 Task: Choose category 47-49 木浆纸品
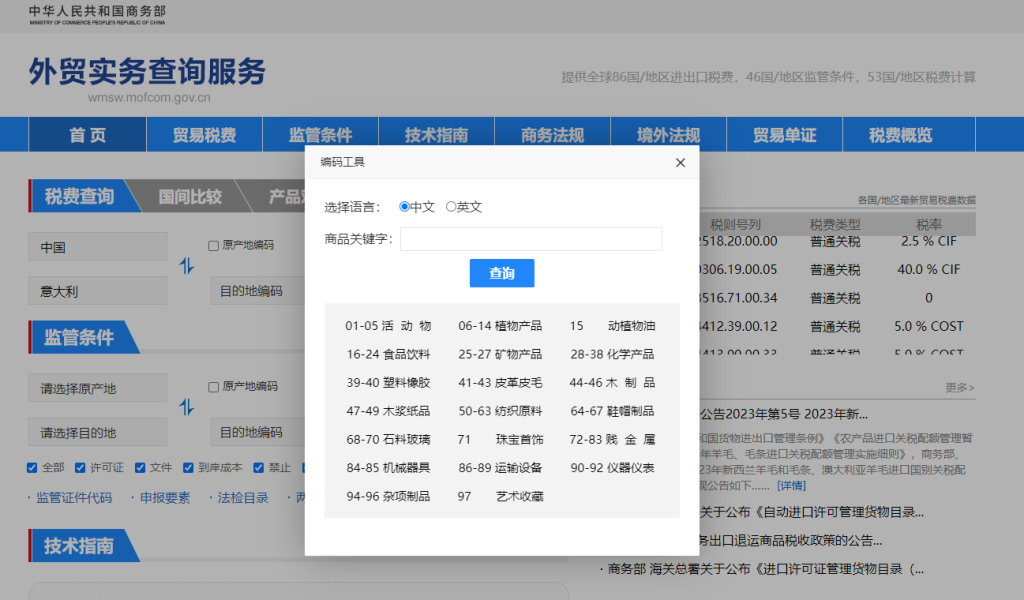388,411
